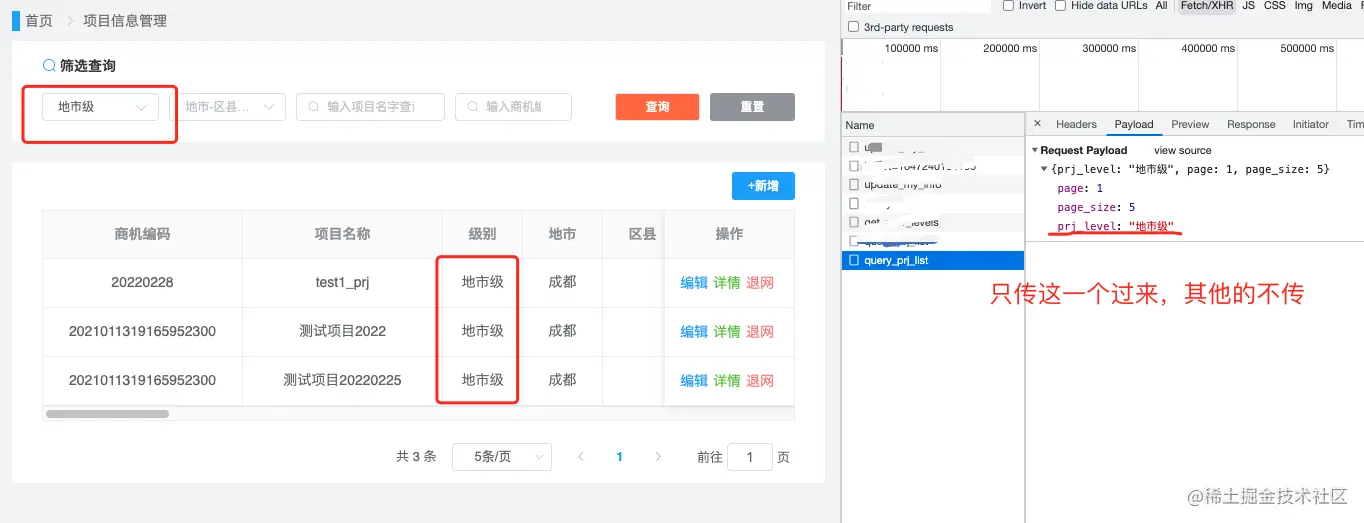Click the 400000 ms timeline marker
1364x523 pixels.
pos(1209,48)
